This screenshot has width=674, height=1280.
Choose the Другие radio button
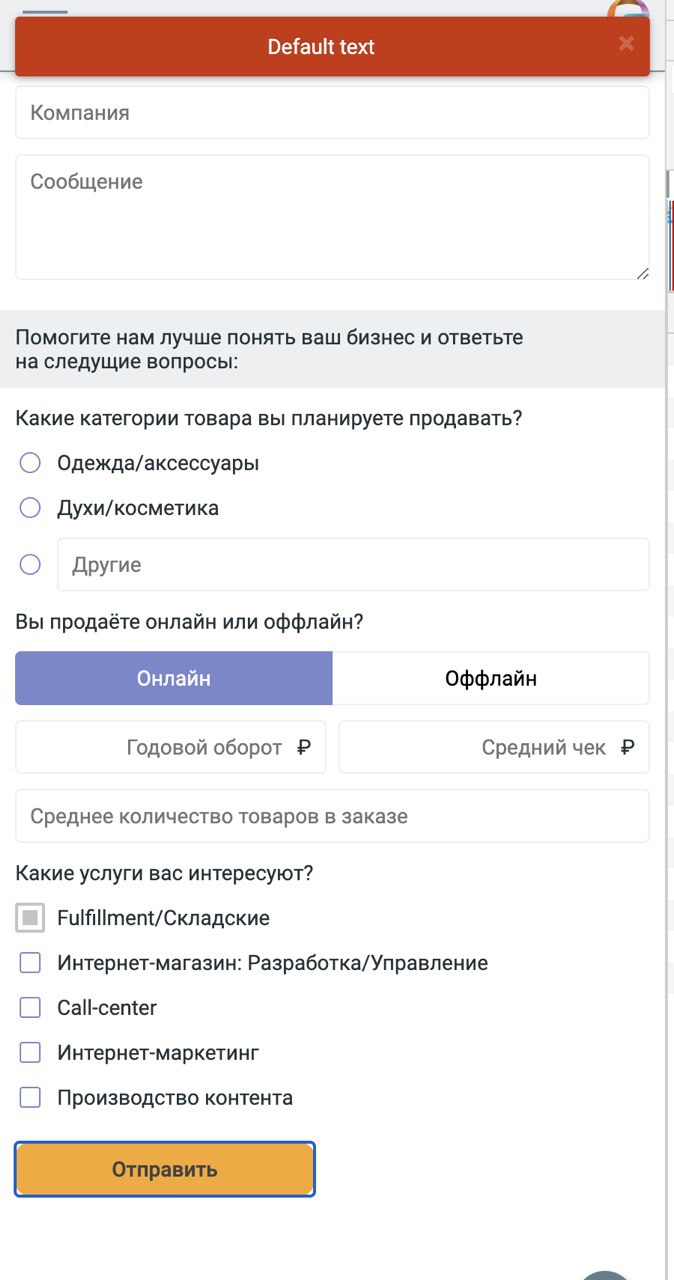30,565
